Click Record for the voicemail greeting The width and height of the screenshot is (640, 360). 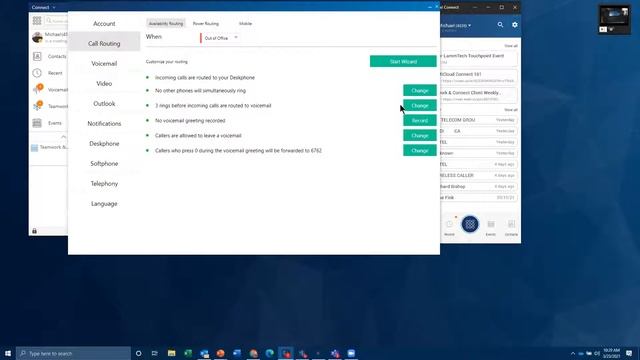click(x=420, y=120)
